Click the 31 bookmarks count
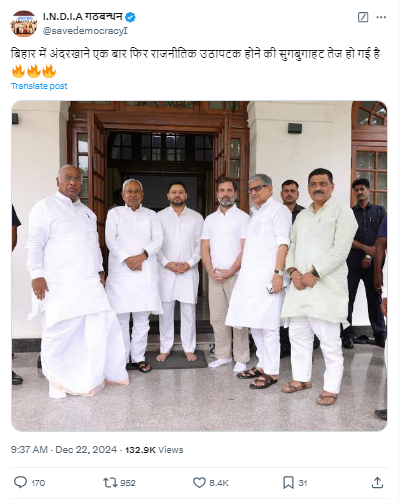 (x=303, y=483)
